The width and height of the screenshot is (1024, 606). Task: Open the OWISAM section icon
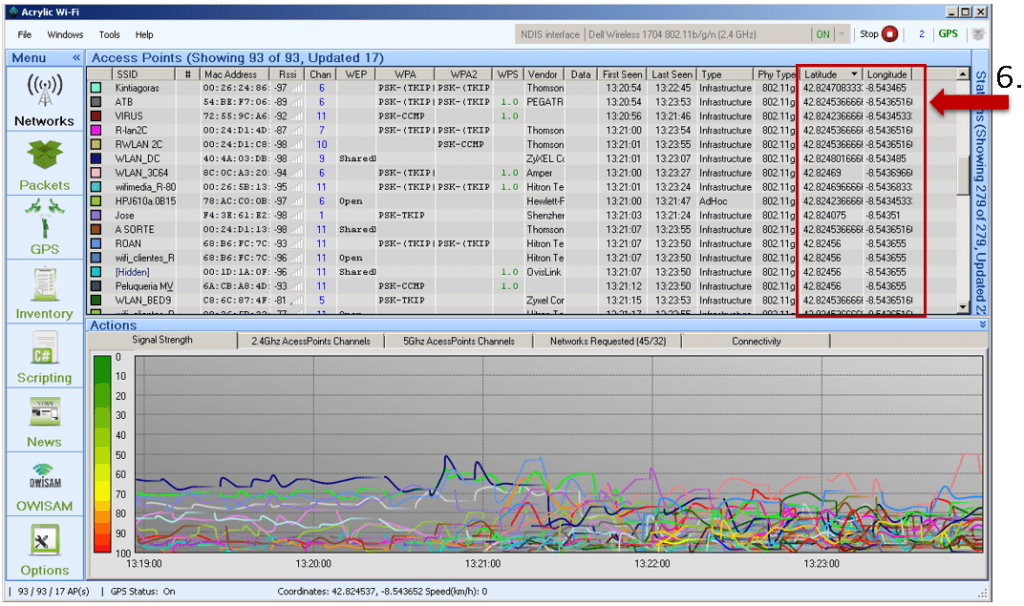pyautogui.click(x=44, y=477)
